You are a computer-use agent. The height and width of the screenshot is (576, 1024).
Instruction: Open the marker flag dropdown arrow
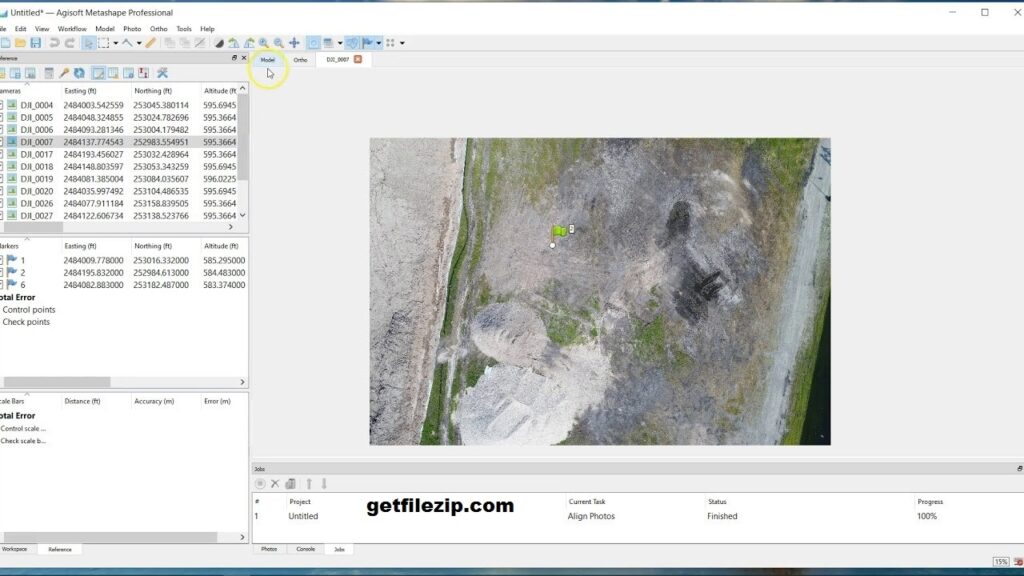[x=380, y=43]
